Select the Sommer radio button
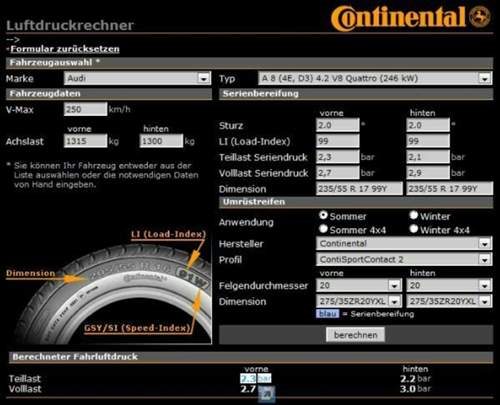Image resolution: width=500 pixels, height=405 pixels. (x=323, y=215)
